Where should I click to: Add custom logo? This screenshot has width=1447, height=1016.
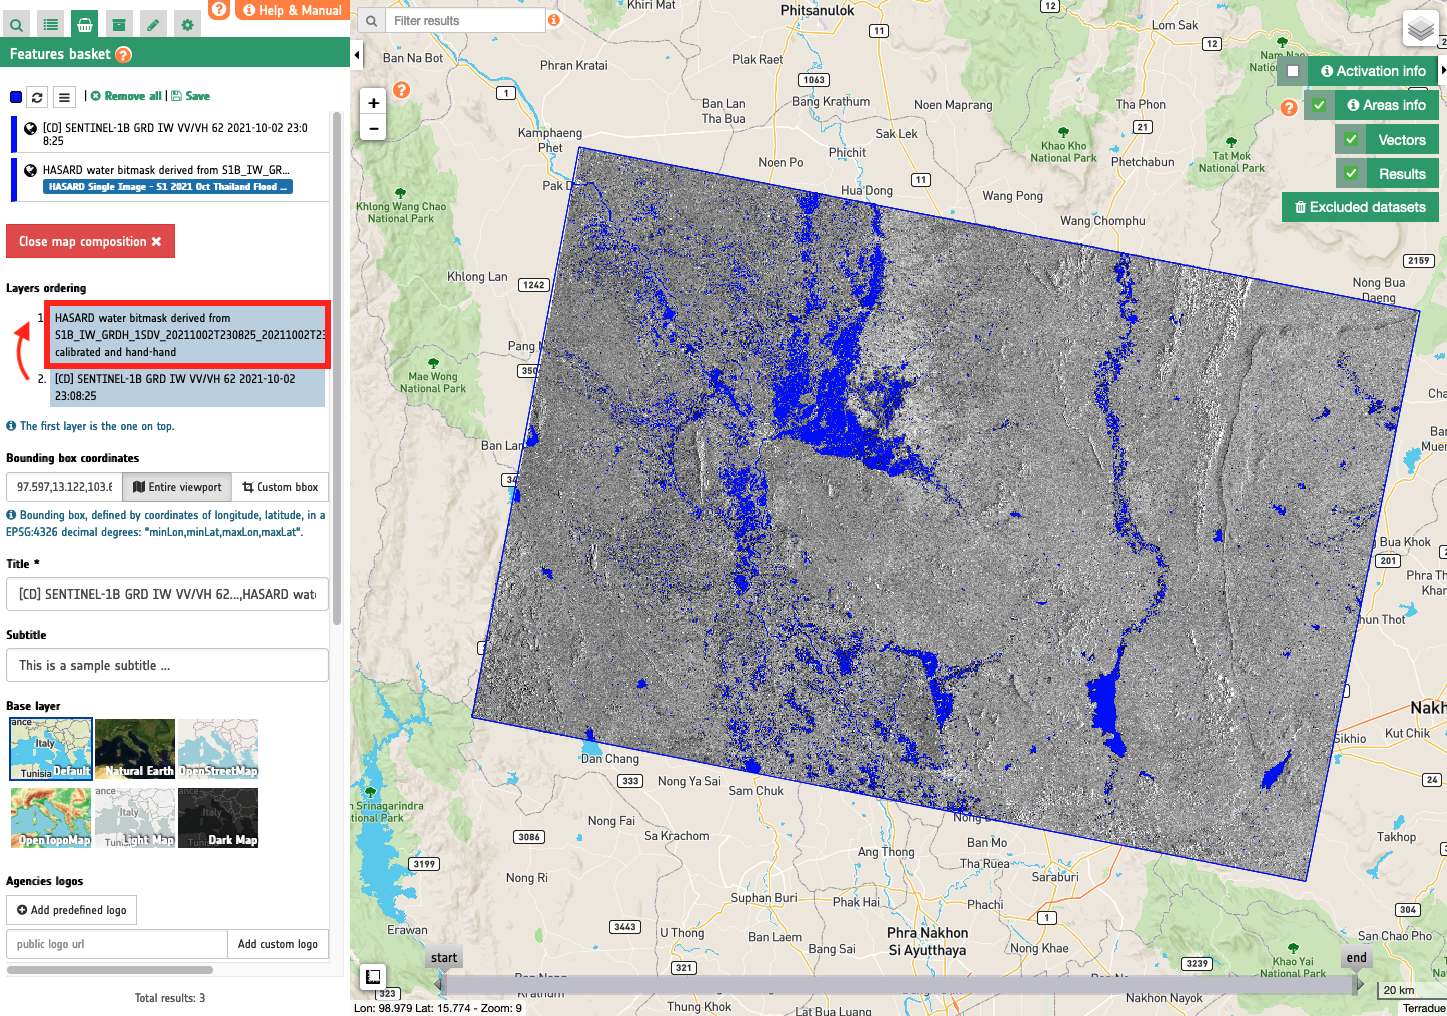(278, 944)
